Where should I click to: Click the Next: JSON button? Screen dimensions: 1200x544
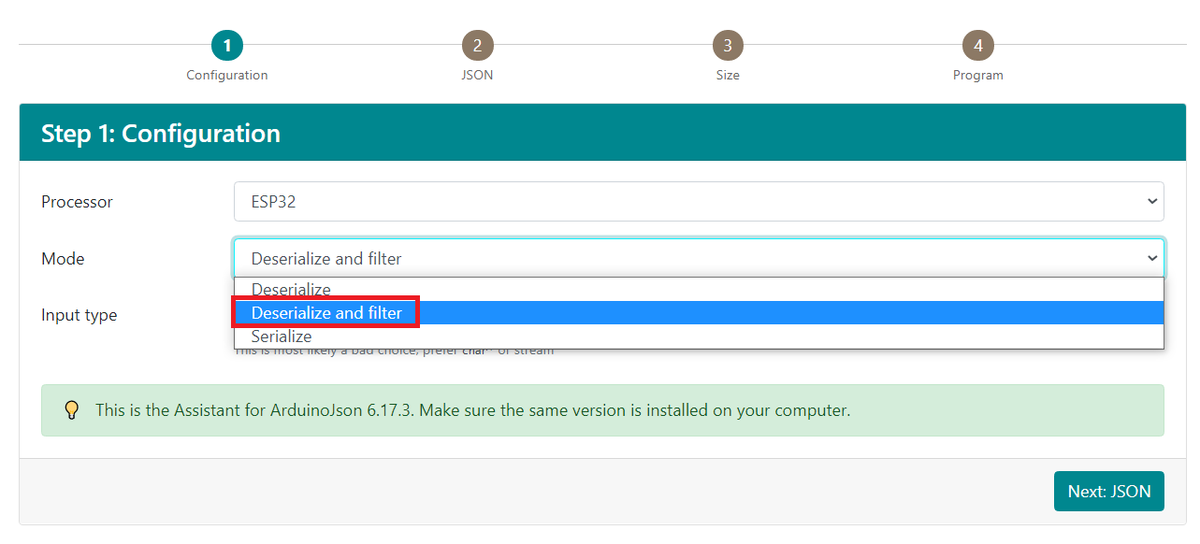[1109, 491]
